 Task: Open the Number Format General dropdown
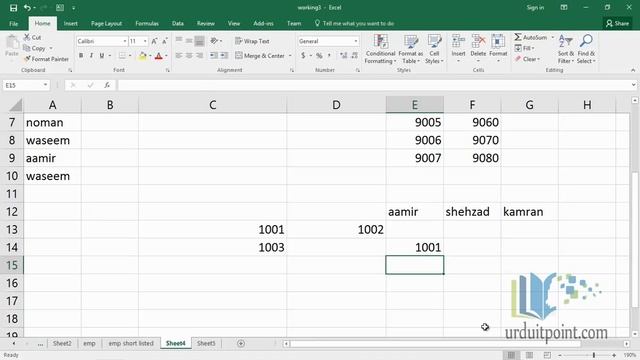pyautogui.click(x=356, y=41)
